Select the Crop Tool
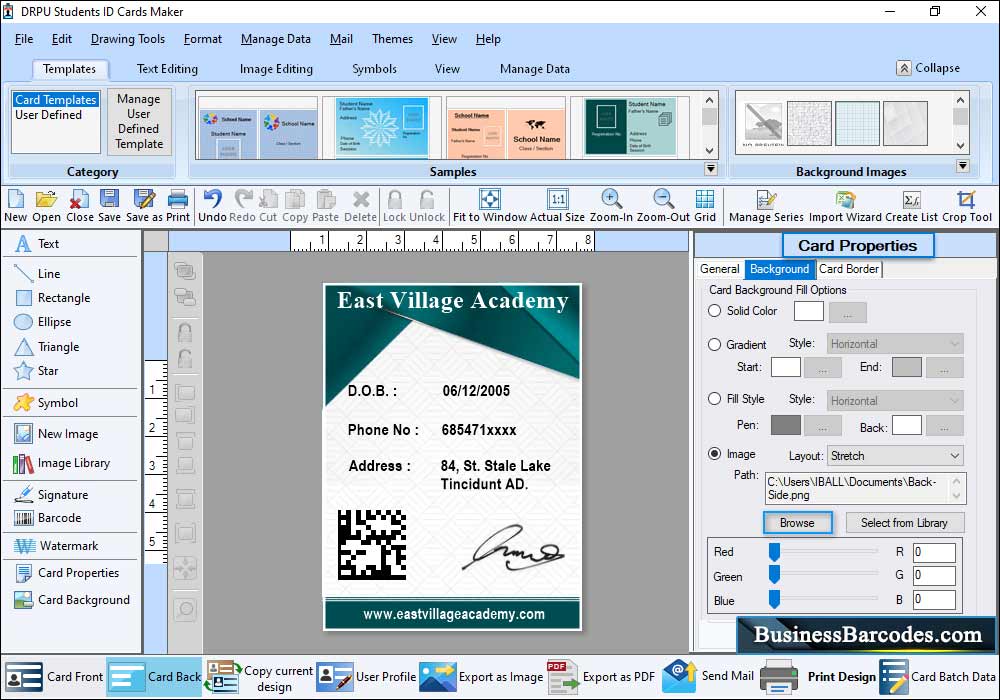The image size is (1000, 700). point(967,205)
